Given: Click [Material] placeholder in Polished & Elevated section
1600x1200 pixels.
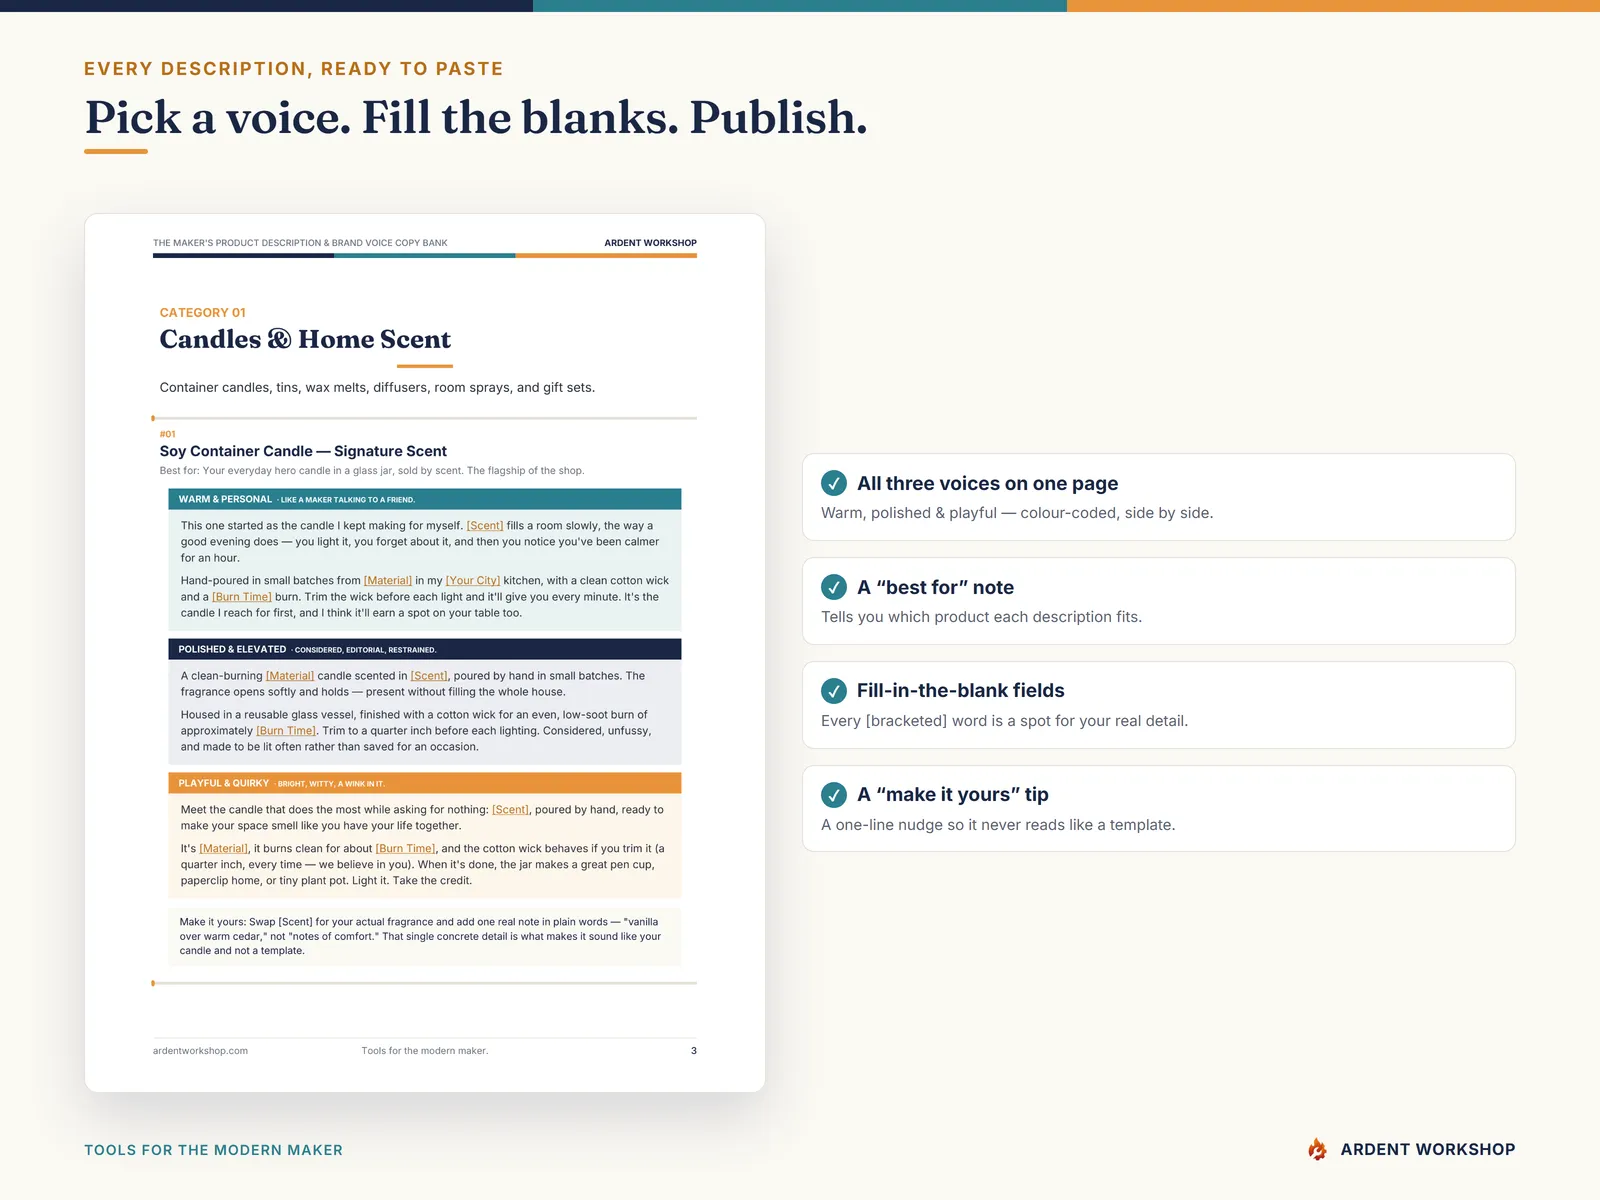Looking at the screenshot, I should click(x=290, y=676).
